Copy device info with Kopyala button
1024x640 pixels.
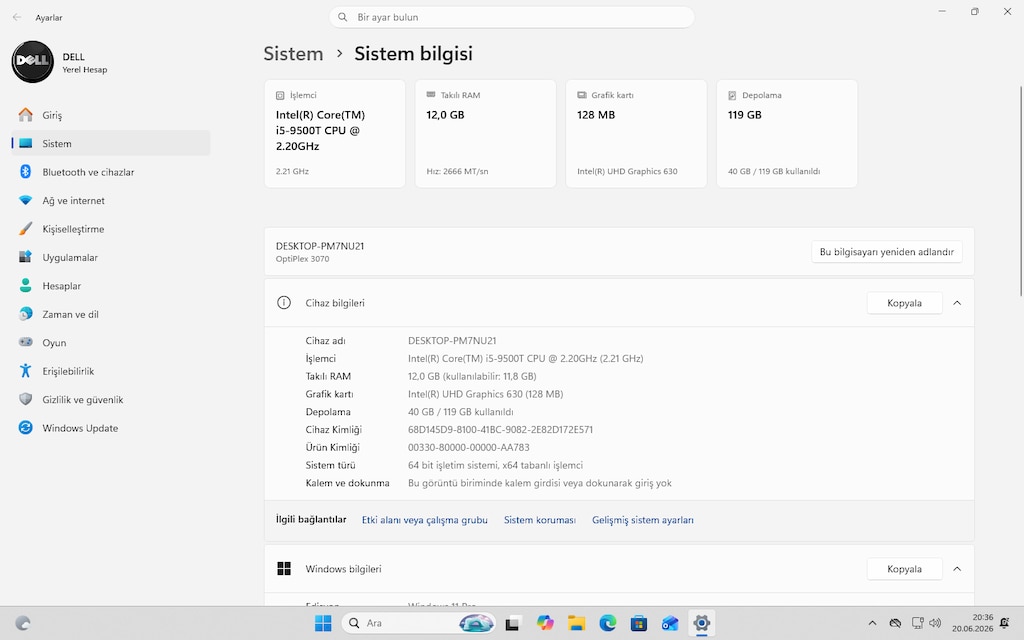click(x=904, y=303)
